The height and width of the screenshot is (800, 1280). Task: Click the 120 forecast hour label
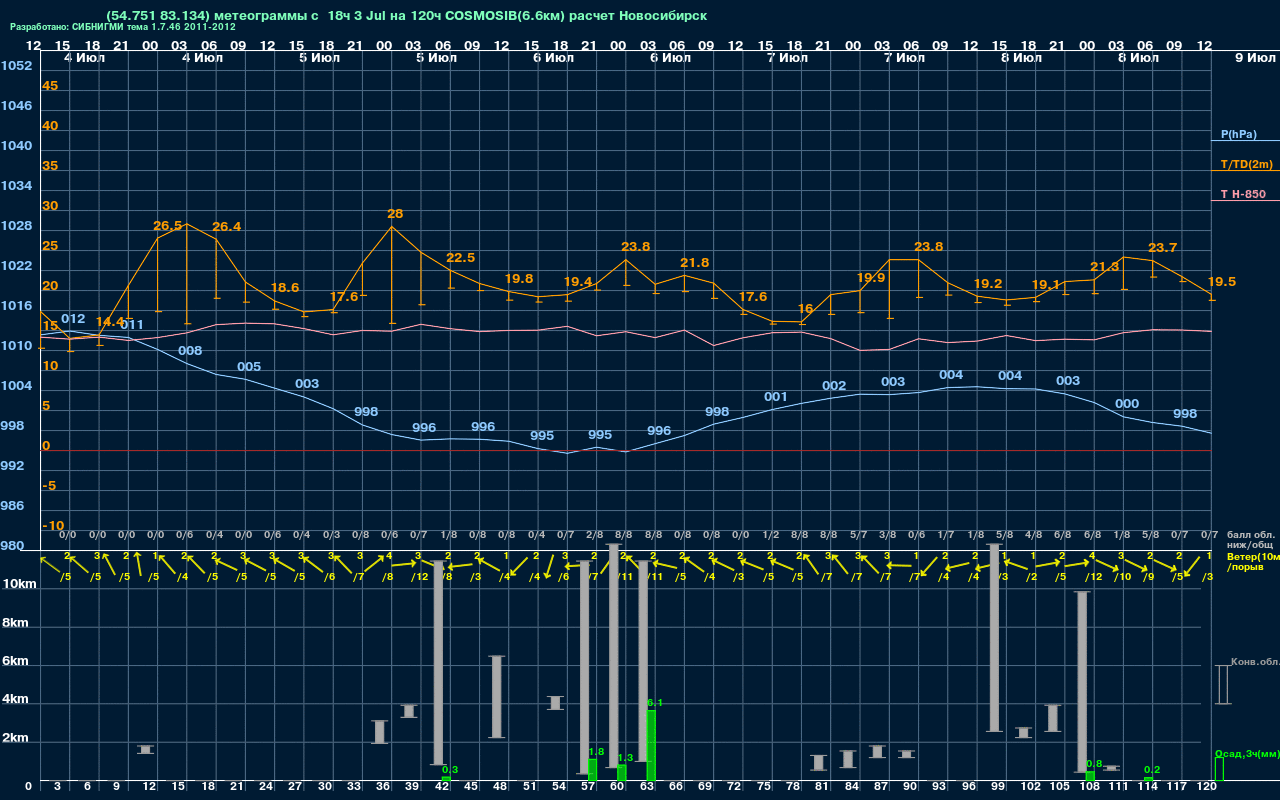pos(1206,787)
